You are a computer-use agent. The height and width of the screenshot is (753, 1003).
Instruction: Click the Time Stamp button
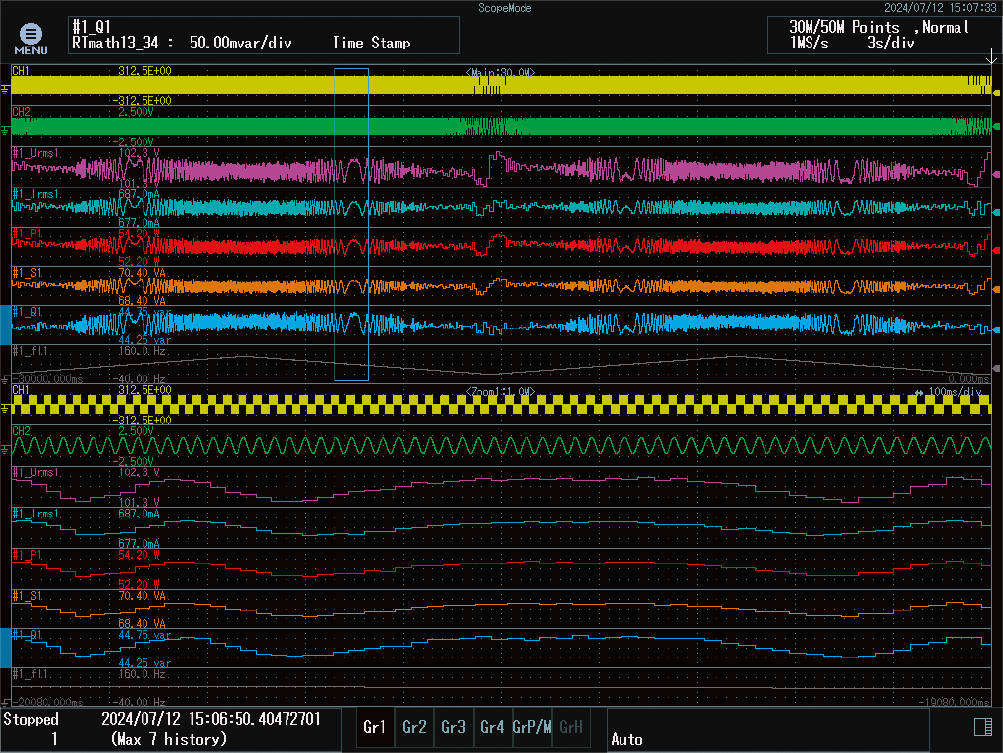pos(372,43)
